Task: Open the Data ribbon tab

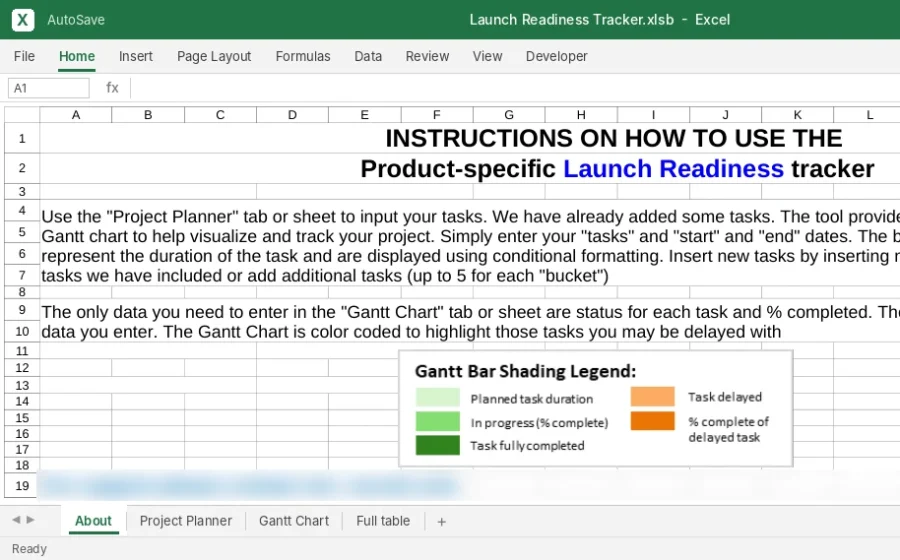Action: tap(368, 56)
